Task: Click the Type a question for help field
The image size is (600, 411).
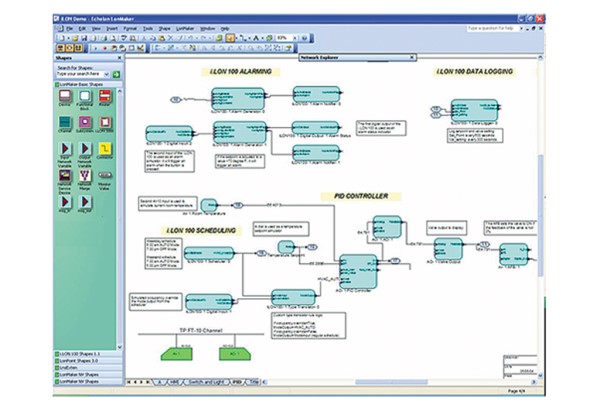Action: (491, 28)
